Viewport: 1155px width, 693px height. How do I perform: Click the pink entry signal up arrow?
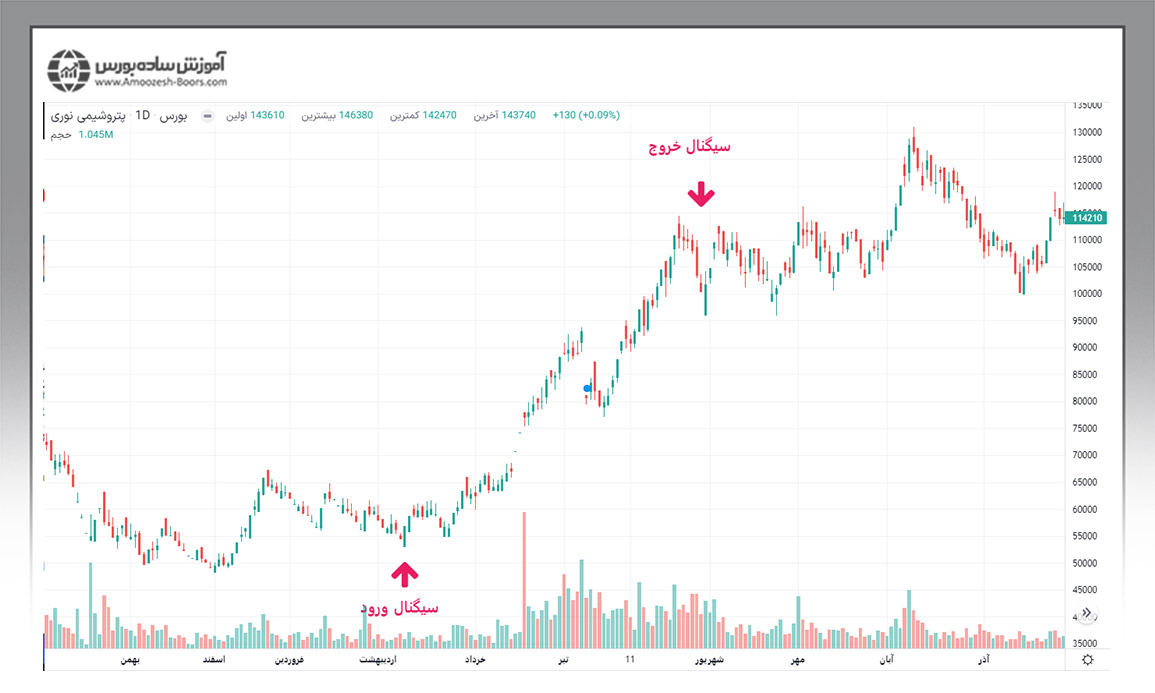click(404, 573)
